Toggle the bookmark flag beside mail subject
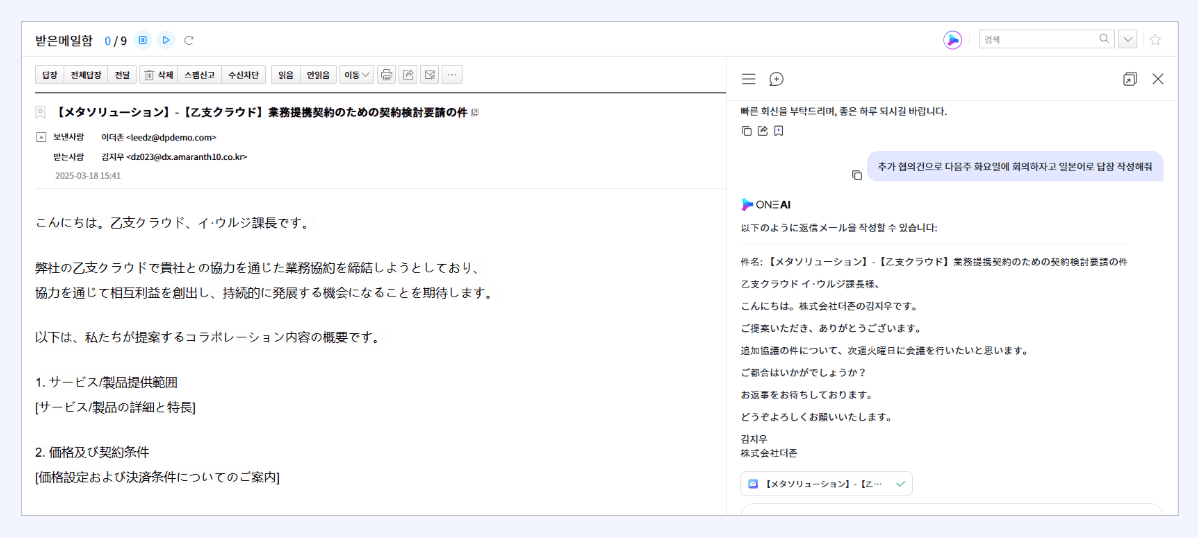Viewport: 1198px width, 538px height. tap(40, 113)
